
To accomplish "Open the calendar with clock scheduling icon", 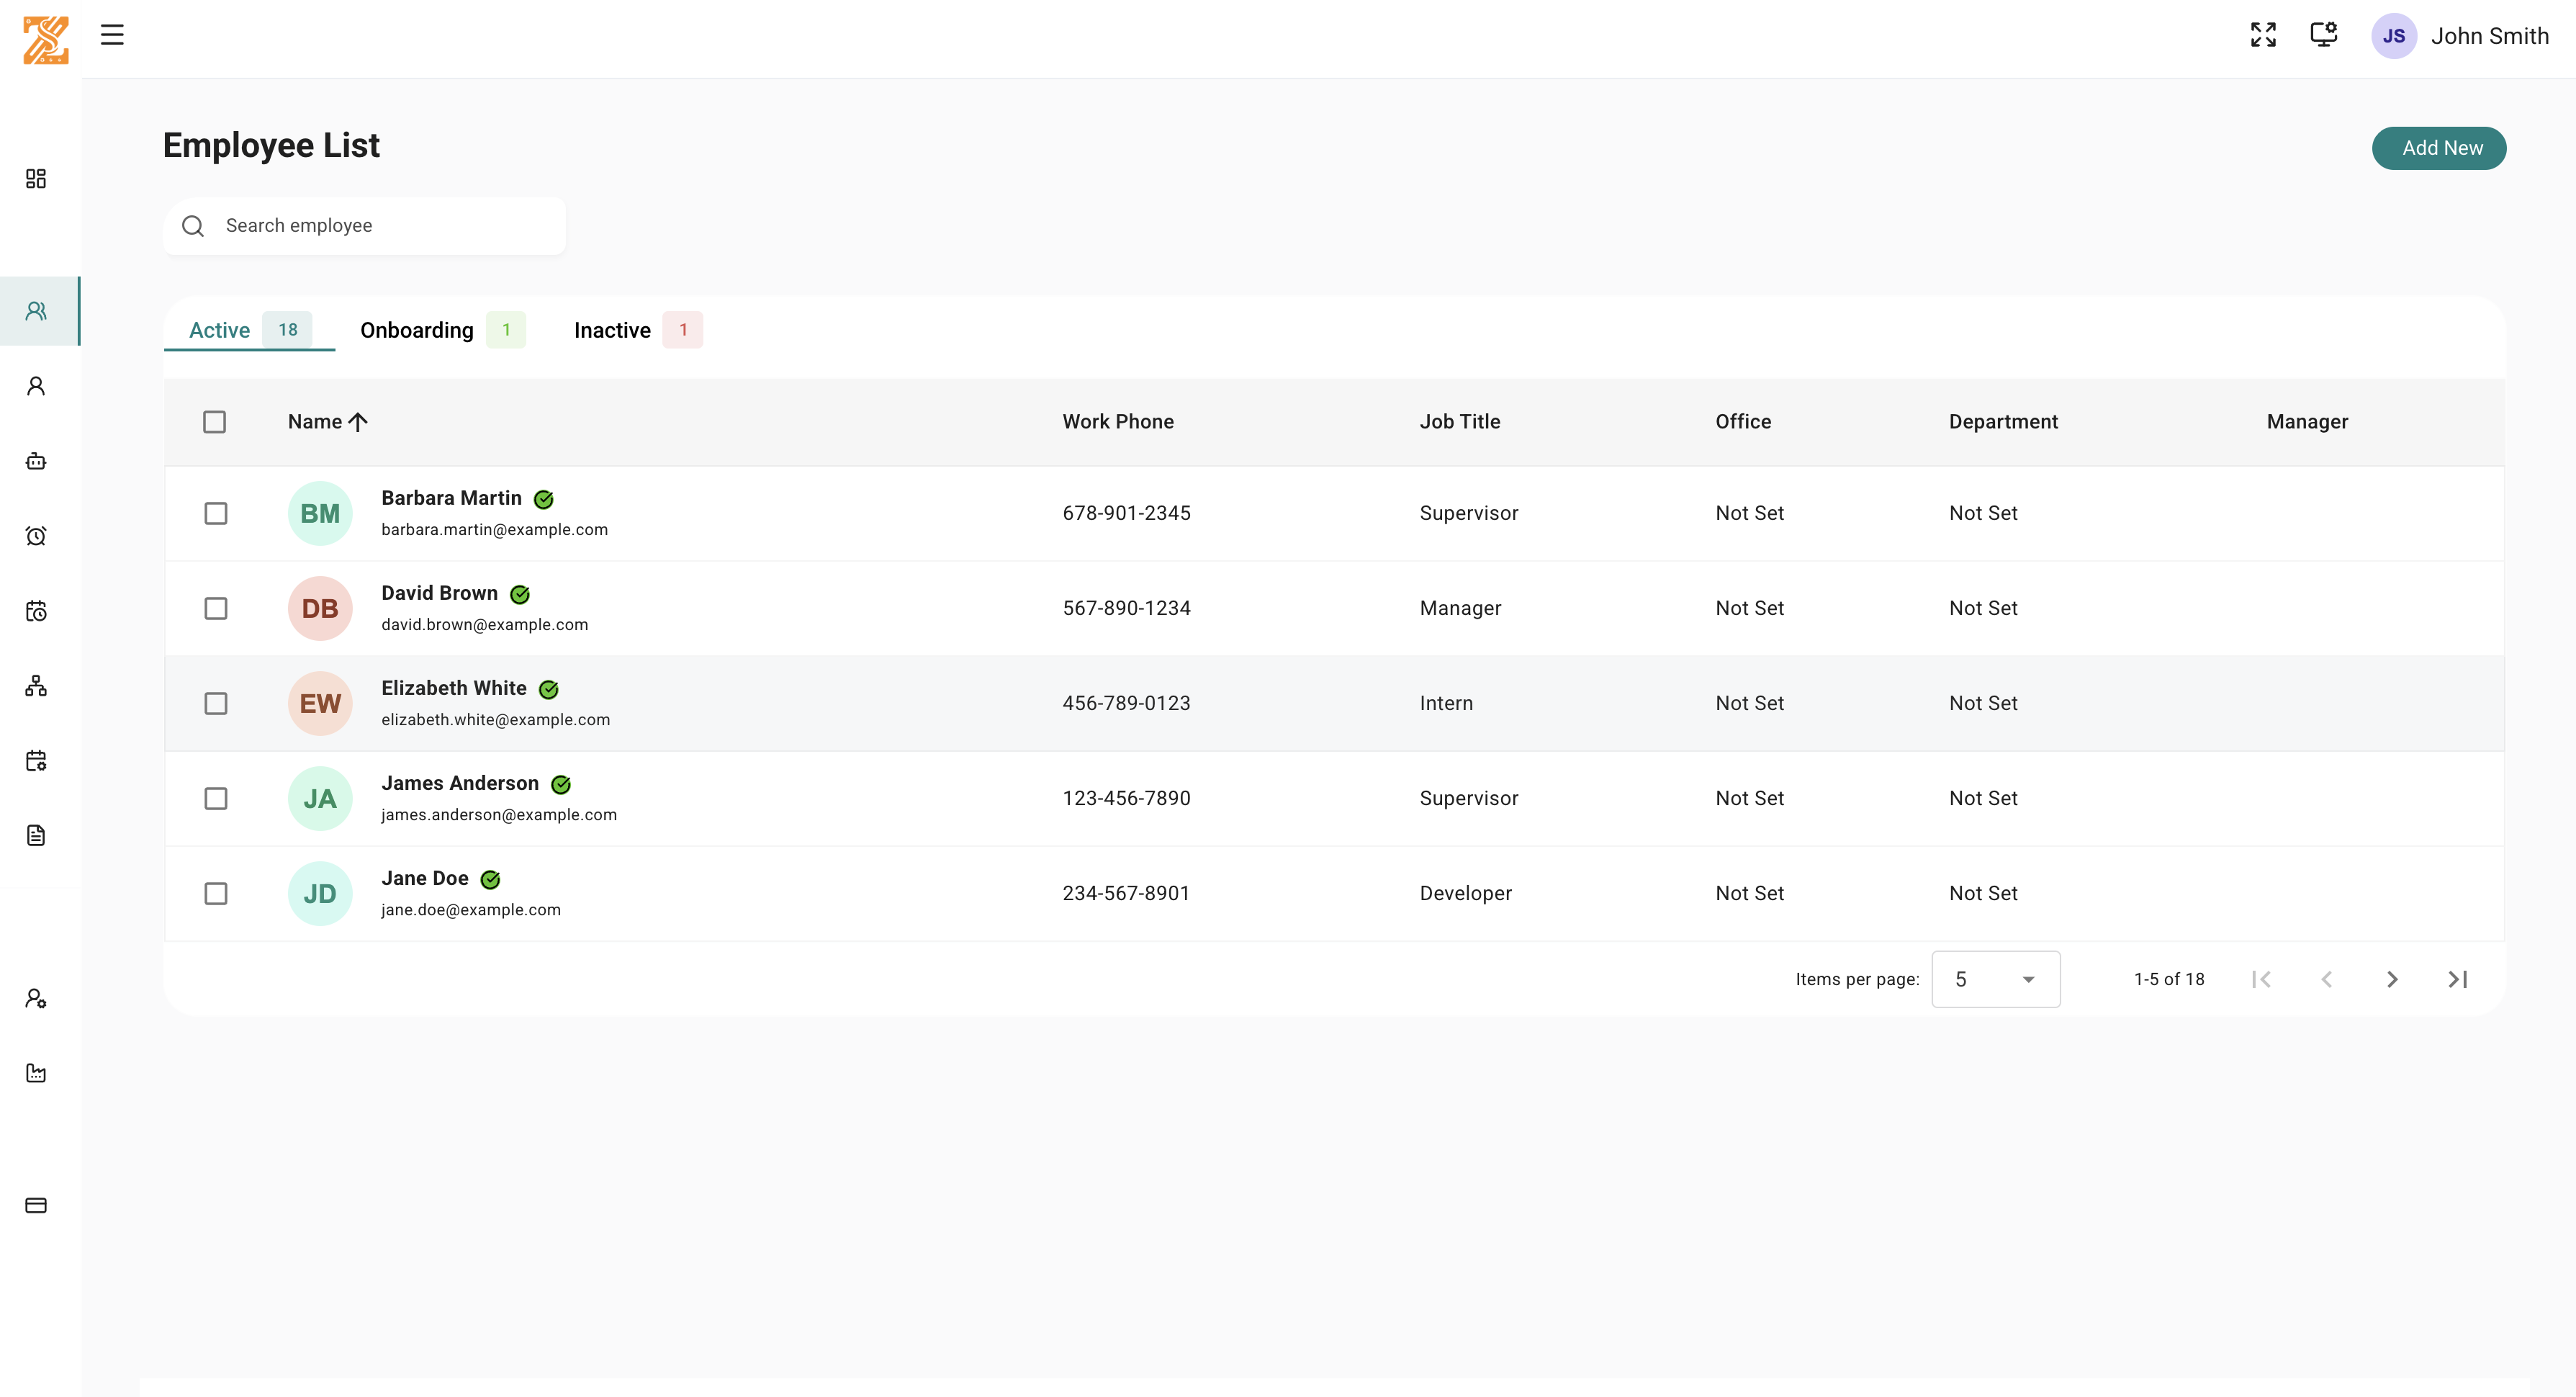I will pyautogui.click(x=36, y=611).
